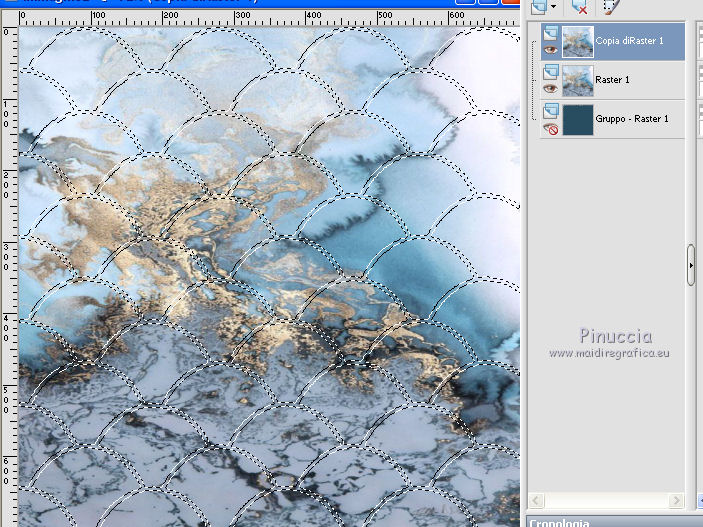Viewport: 703px width, 527px height.
Task: Click the Copia diRaster 1 layer thumbnail
Action: pyautogui.click(x=578, y=42)
